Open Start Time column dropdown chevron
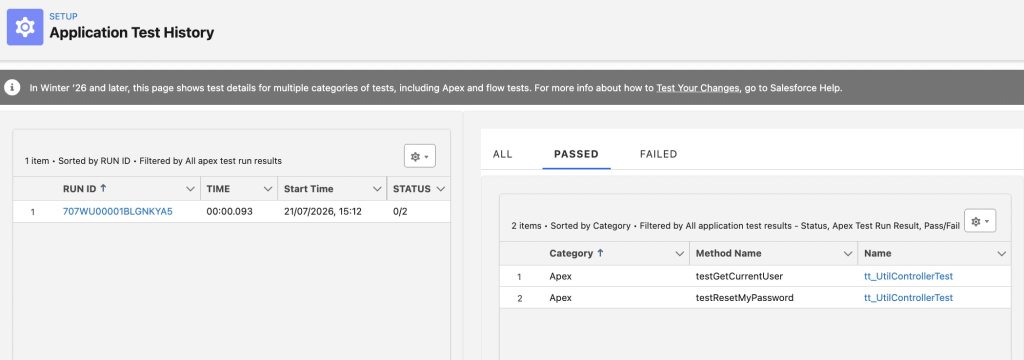 (377, 189)
